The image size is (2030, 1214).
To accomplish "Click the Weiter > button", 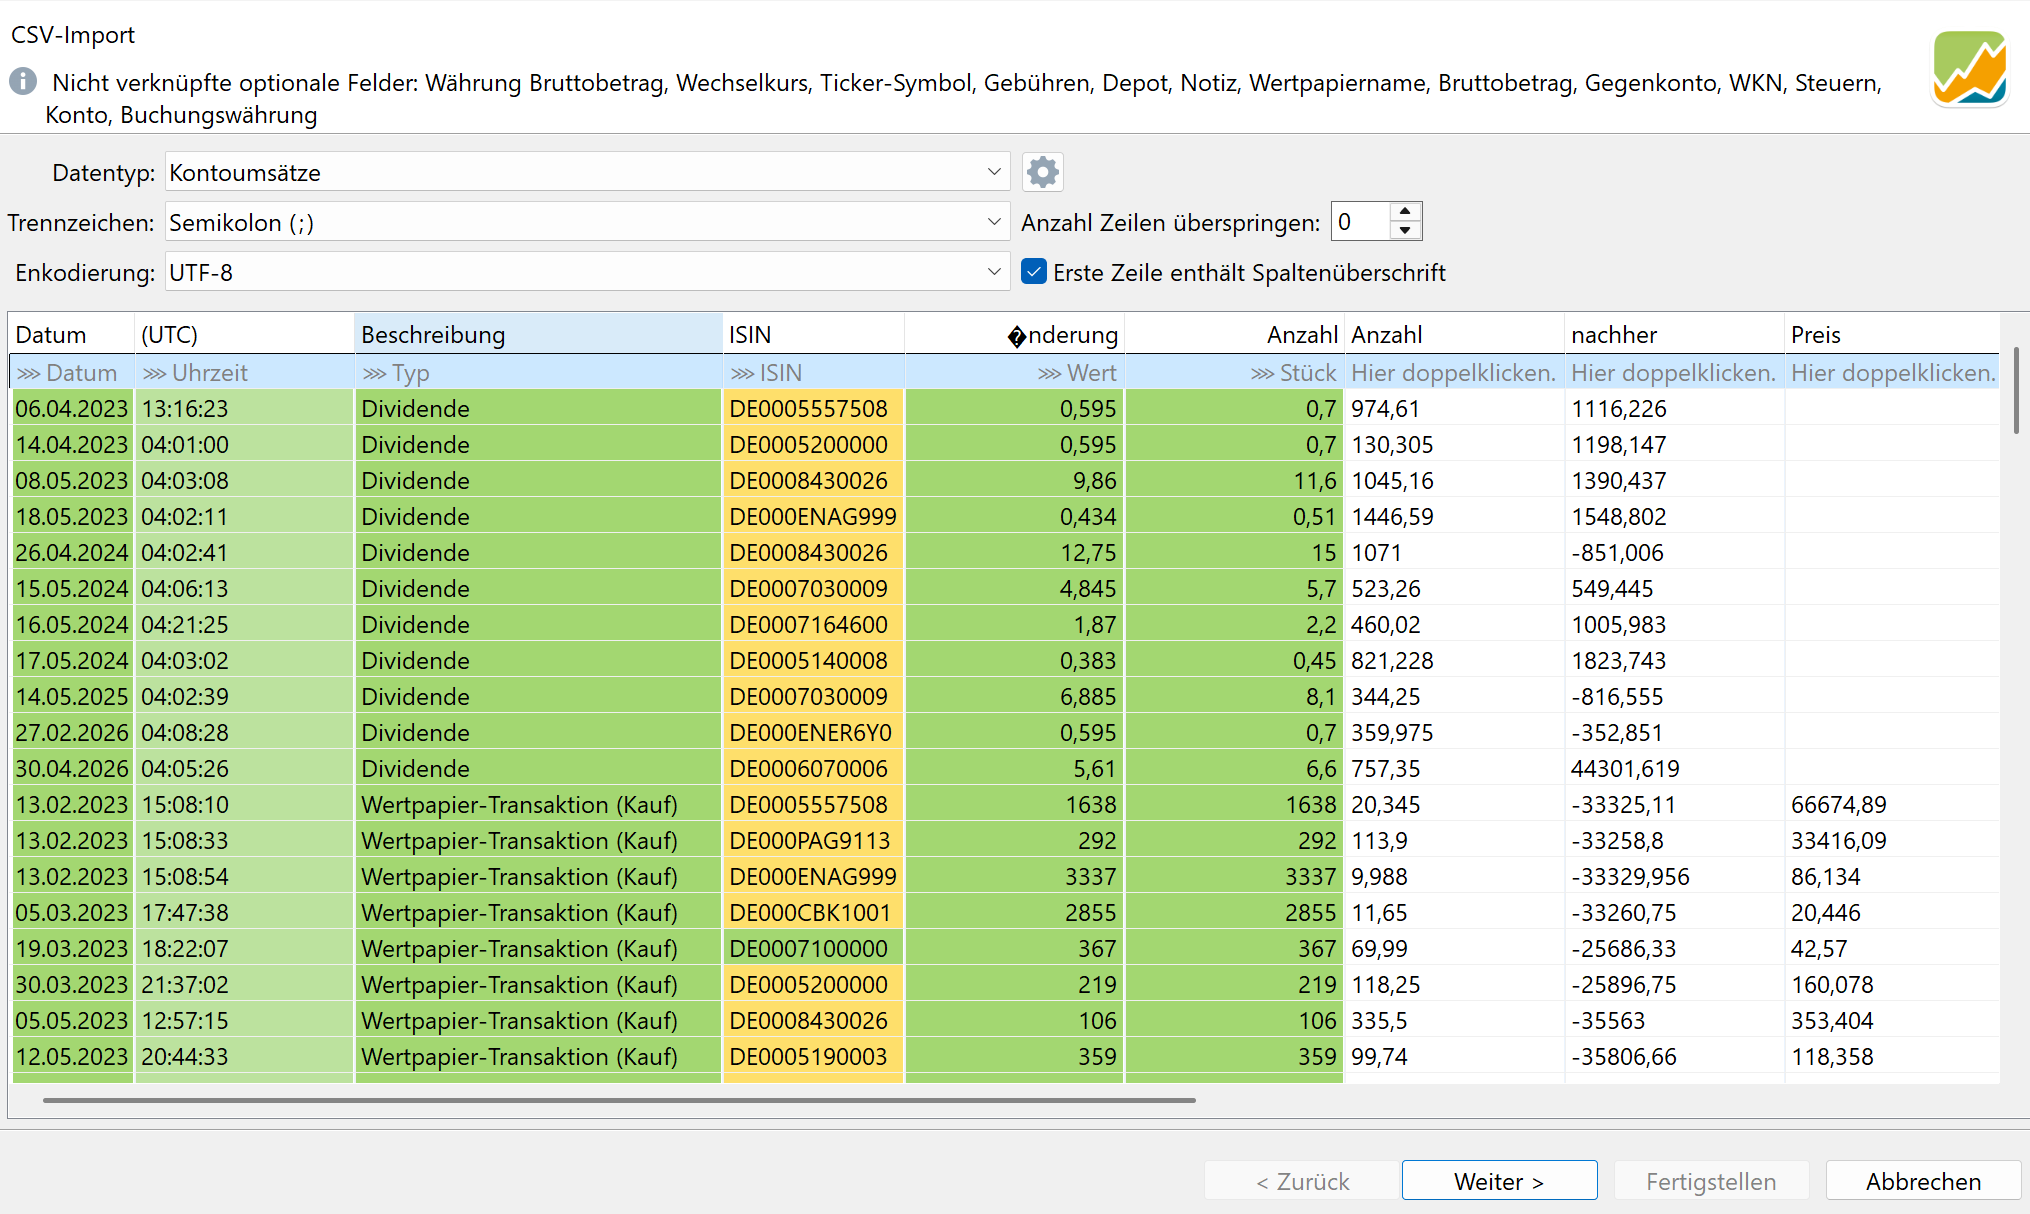I will (1499, 1181).
